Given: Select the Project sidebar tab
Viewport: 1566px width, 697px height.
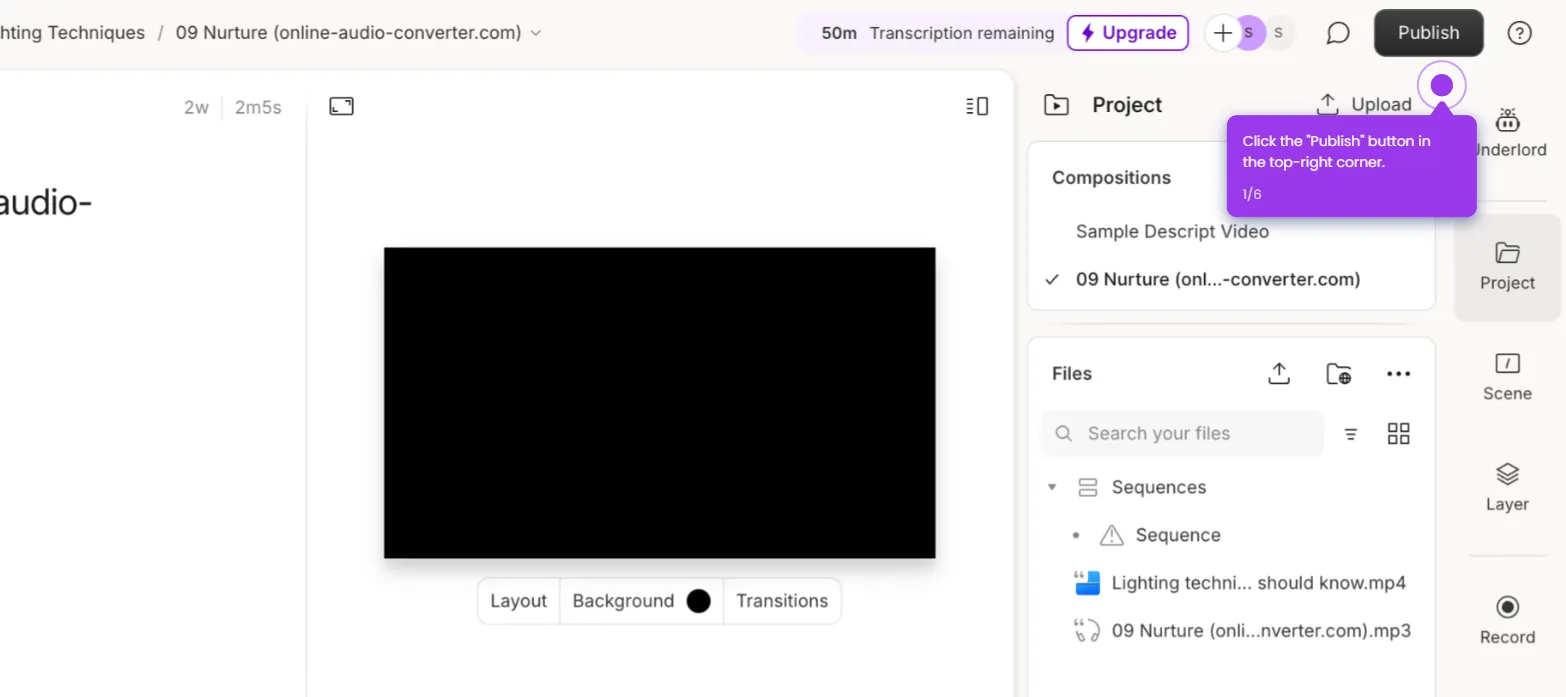Looking at the screenshot, I should click(1507, 267).
